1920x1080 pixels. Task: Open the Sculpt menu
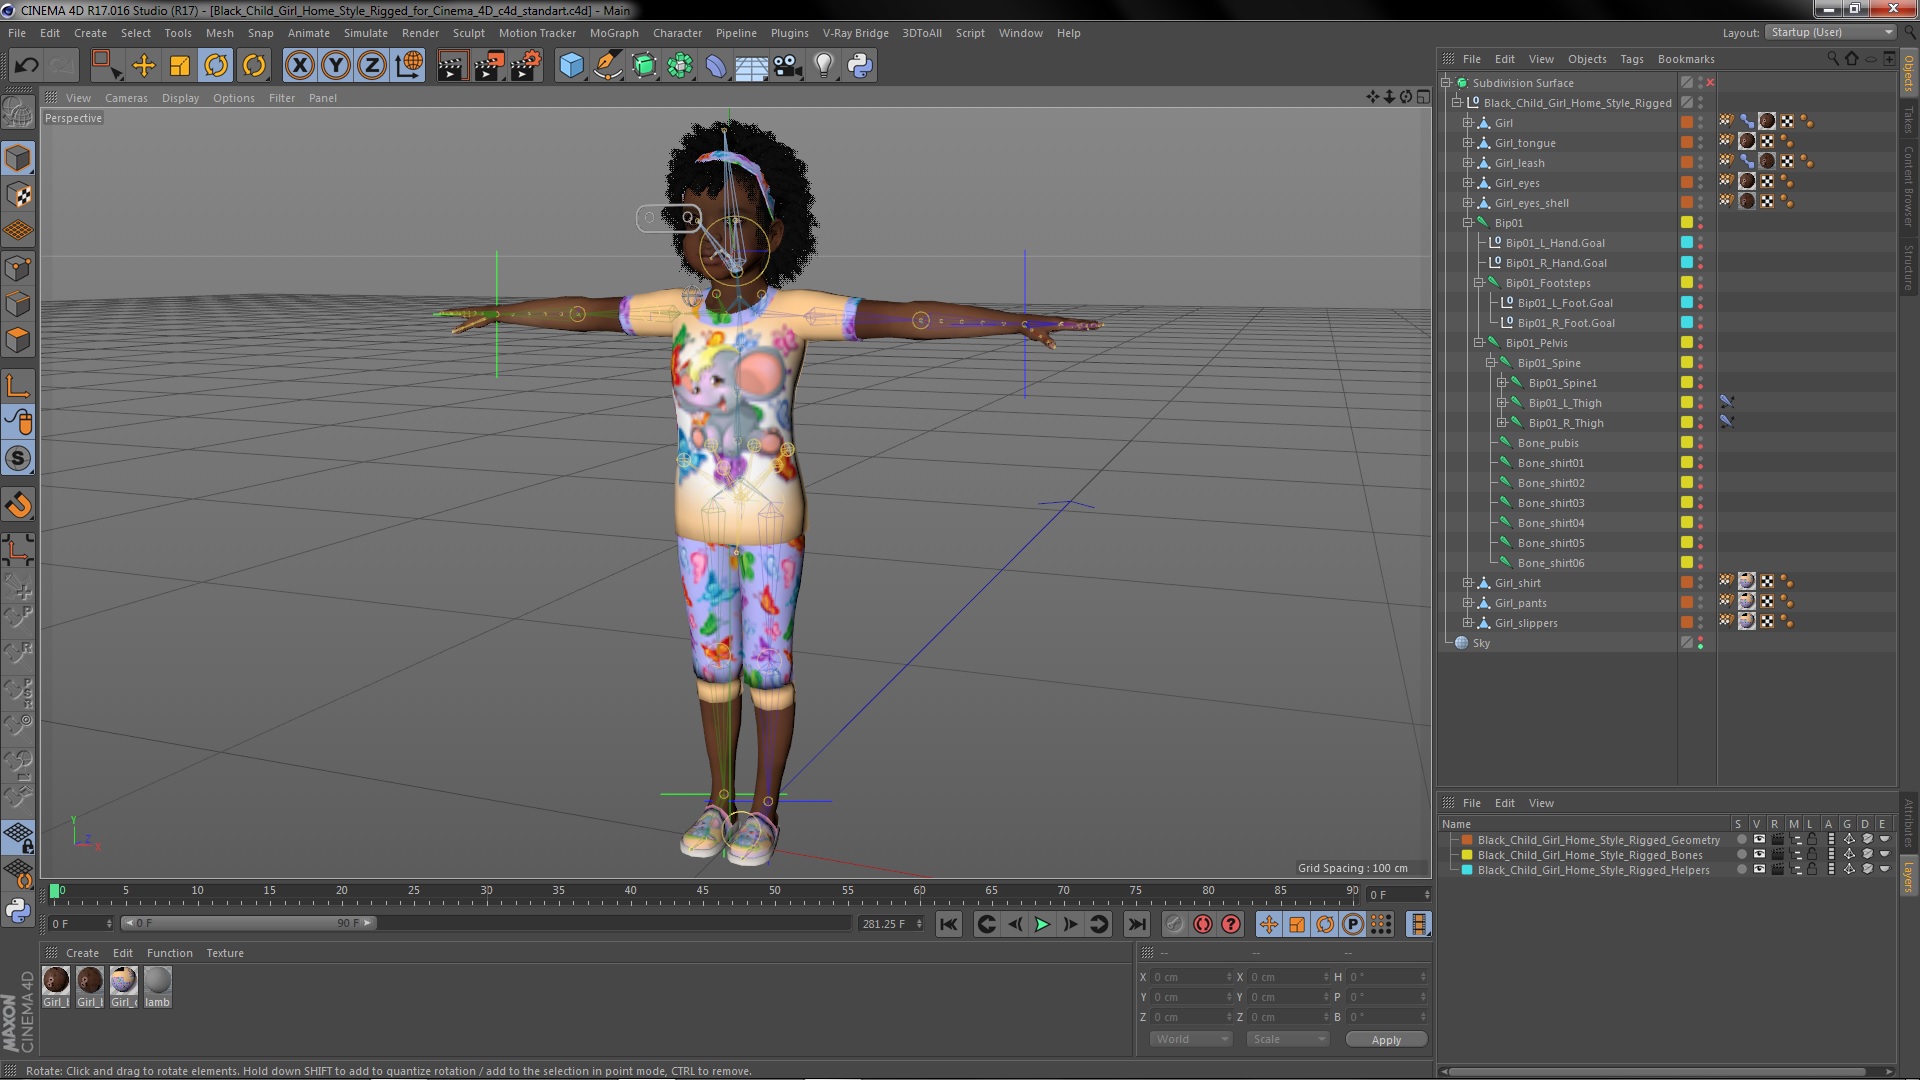(468, 33)
